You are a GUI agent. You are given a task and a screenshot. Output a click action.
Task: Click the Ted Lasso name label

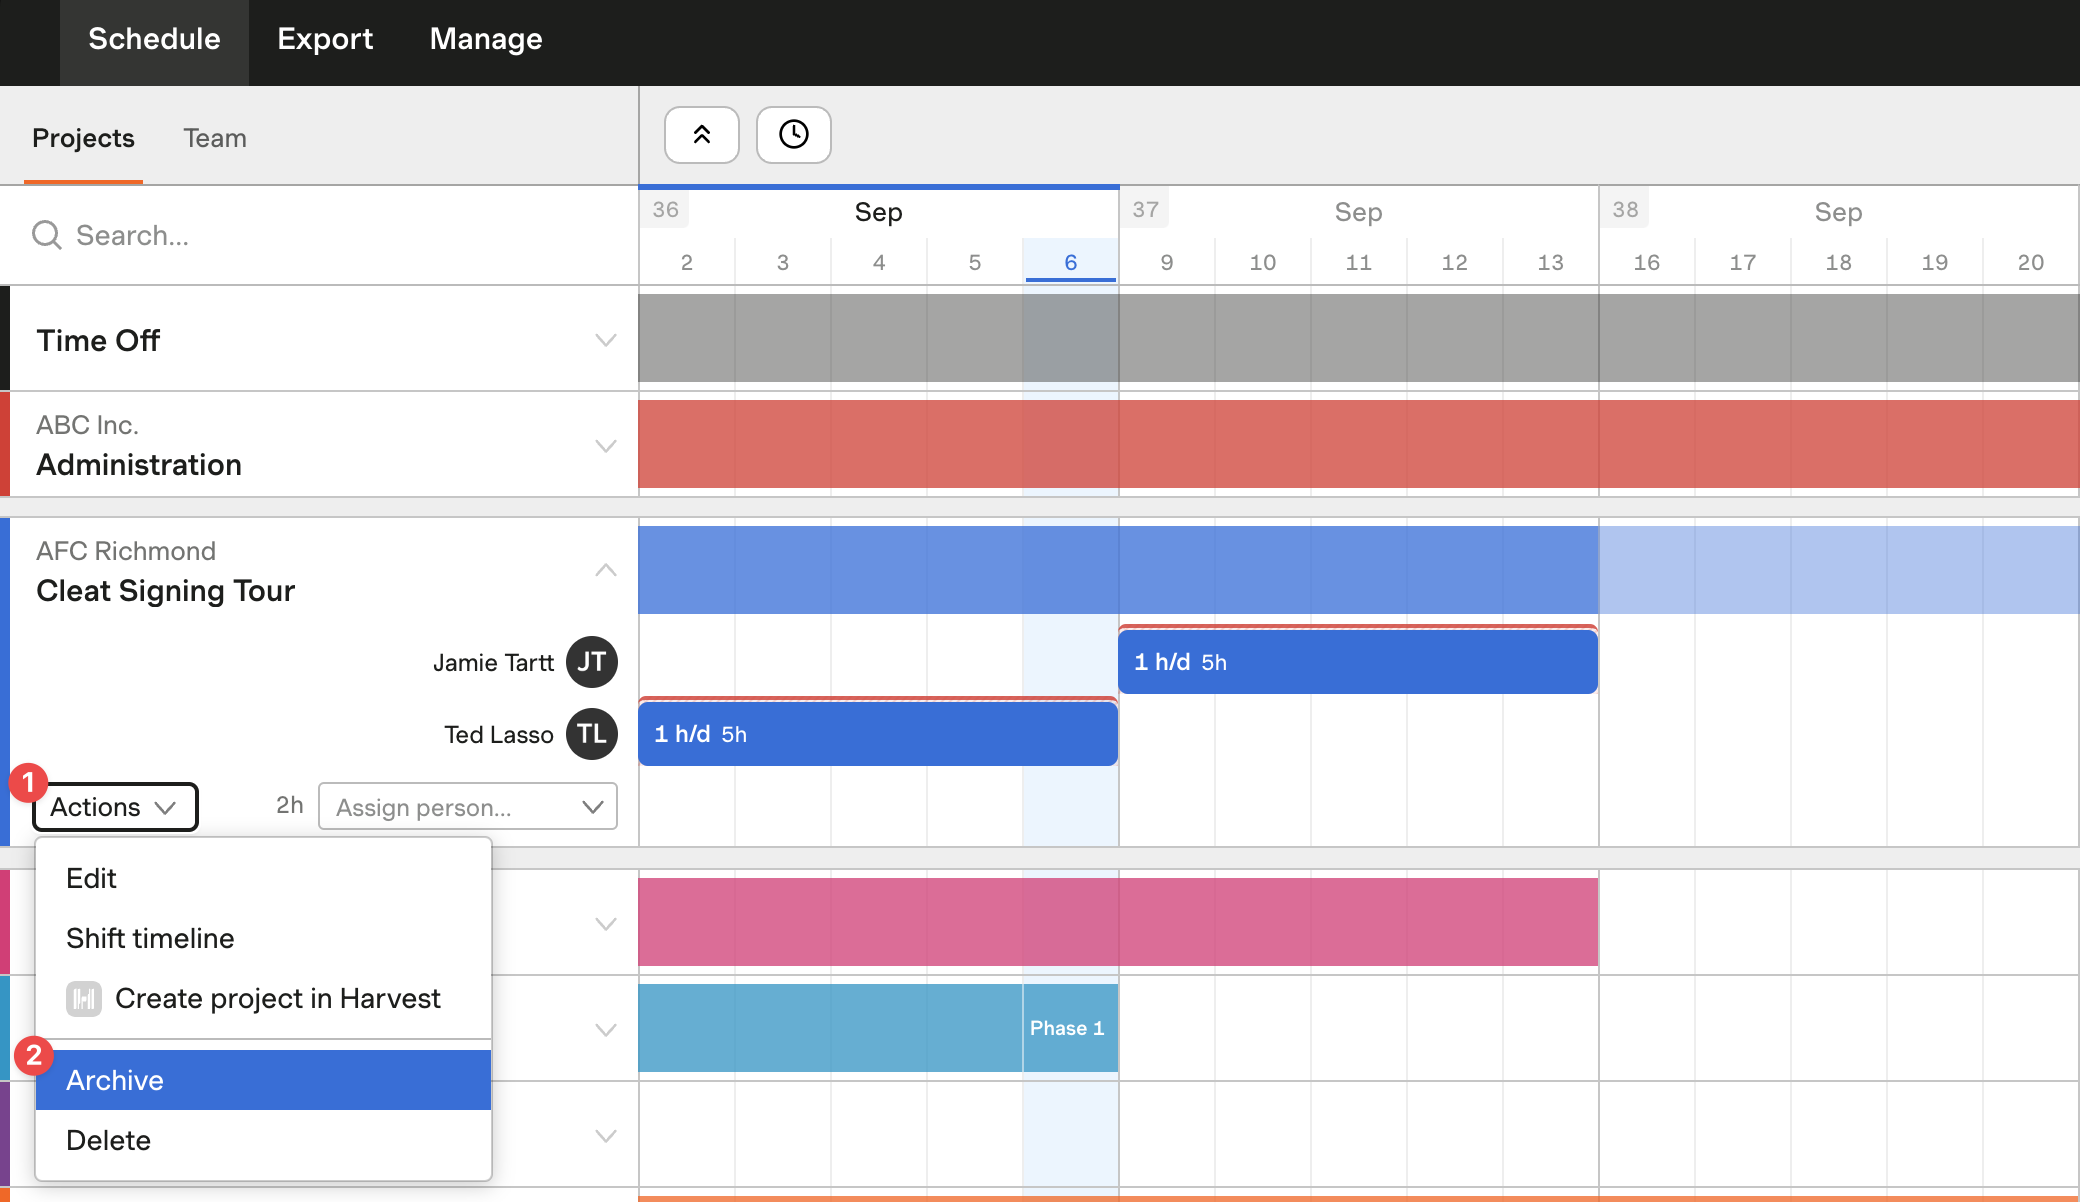click(498, 735)
